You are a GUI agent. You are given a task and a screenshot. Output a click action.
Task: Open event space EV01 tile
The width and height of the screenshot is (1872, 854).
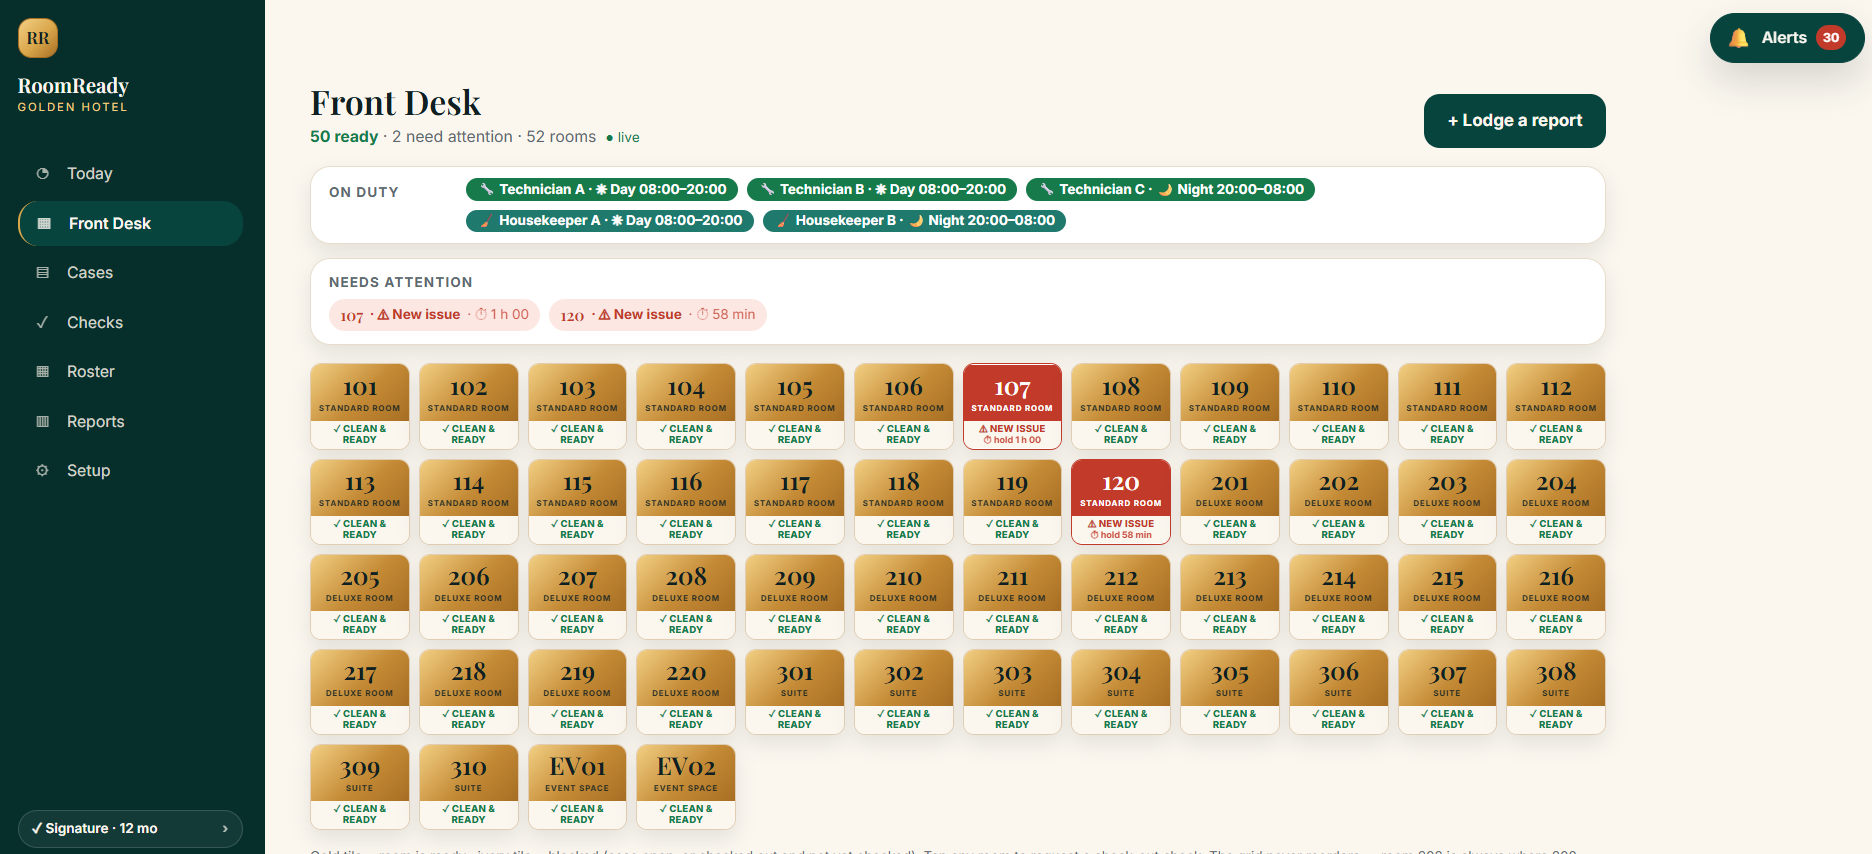[577, 786]
